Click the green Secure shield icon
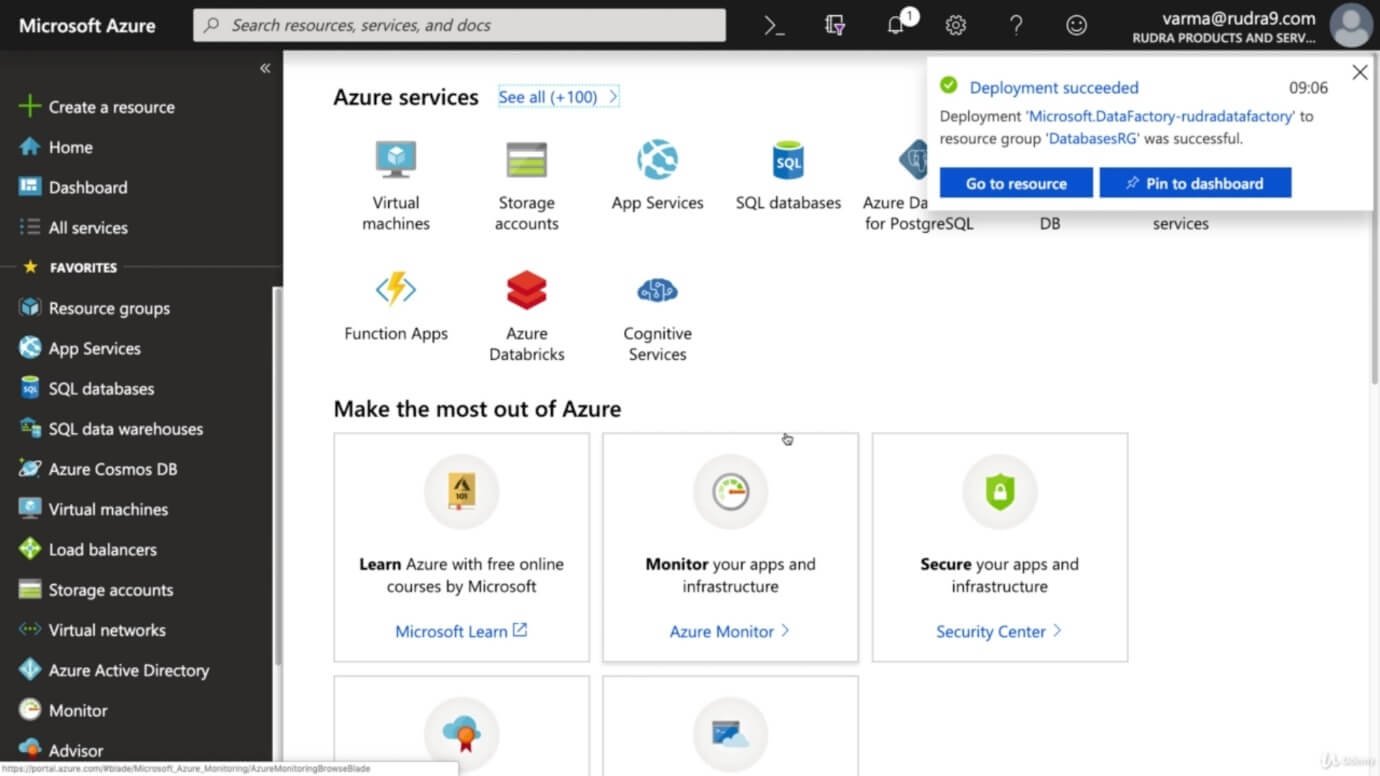1380x776 pixels. 1000,491
